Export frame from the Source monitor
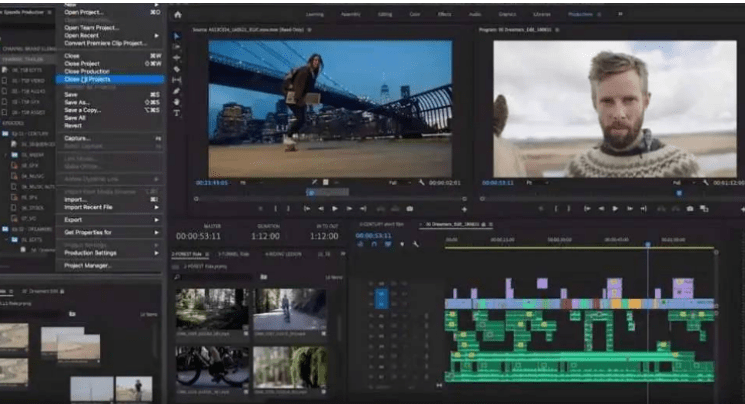745x404 pixels. [x=410, y=209]
